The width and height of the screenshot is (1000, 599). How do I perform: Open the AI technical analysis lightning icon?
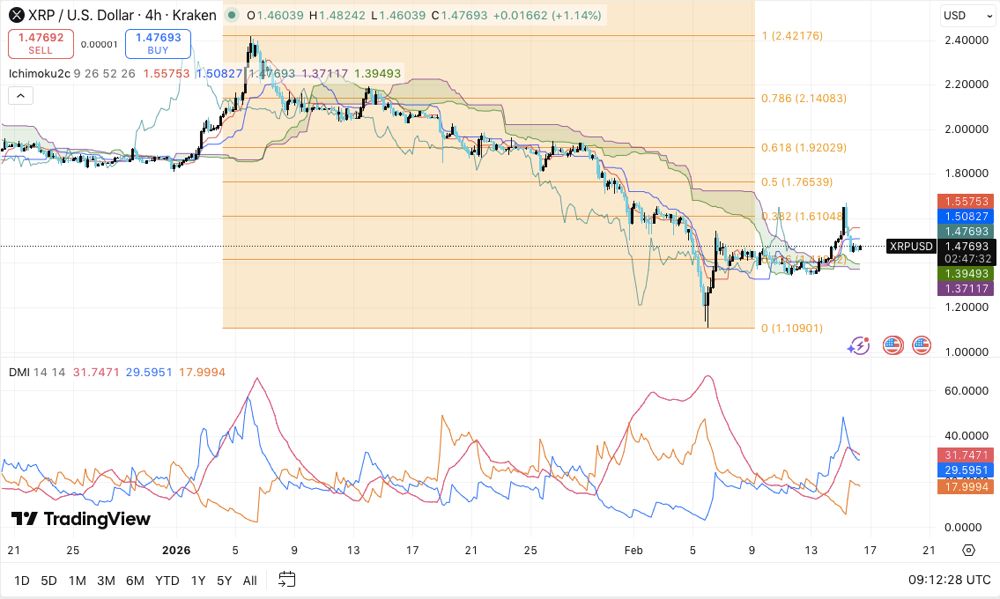858,345
